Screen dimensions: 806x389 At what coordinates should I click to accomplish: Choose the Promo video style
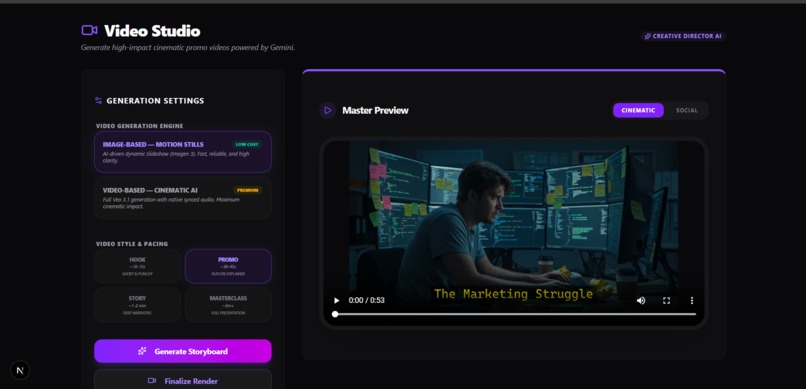tap(228, 266)
